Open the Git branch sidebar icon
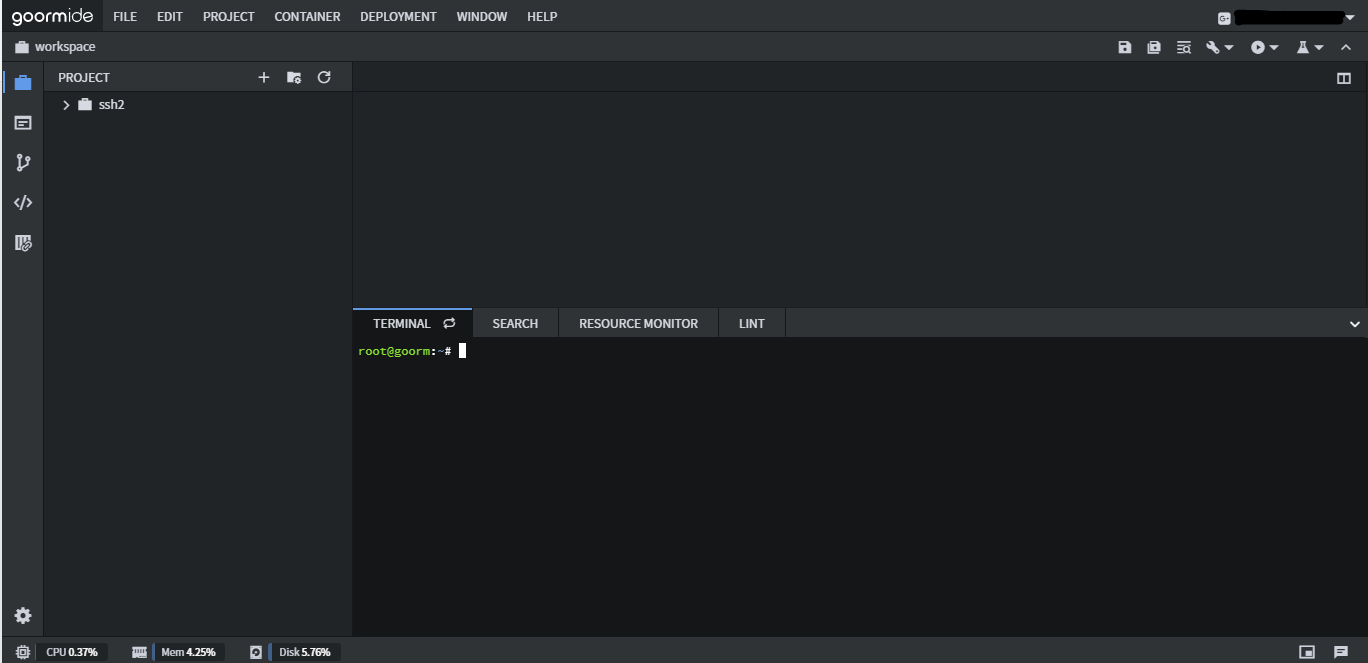The width and height of the screenshot is (1368, 663). pyautogui.click(x=23, y=163)
